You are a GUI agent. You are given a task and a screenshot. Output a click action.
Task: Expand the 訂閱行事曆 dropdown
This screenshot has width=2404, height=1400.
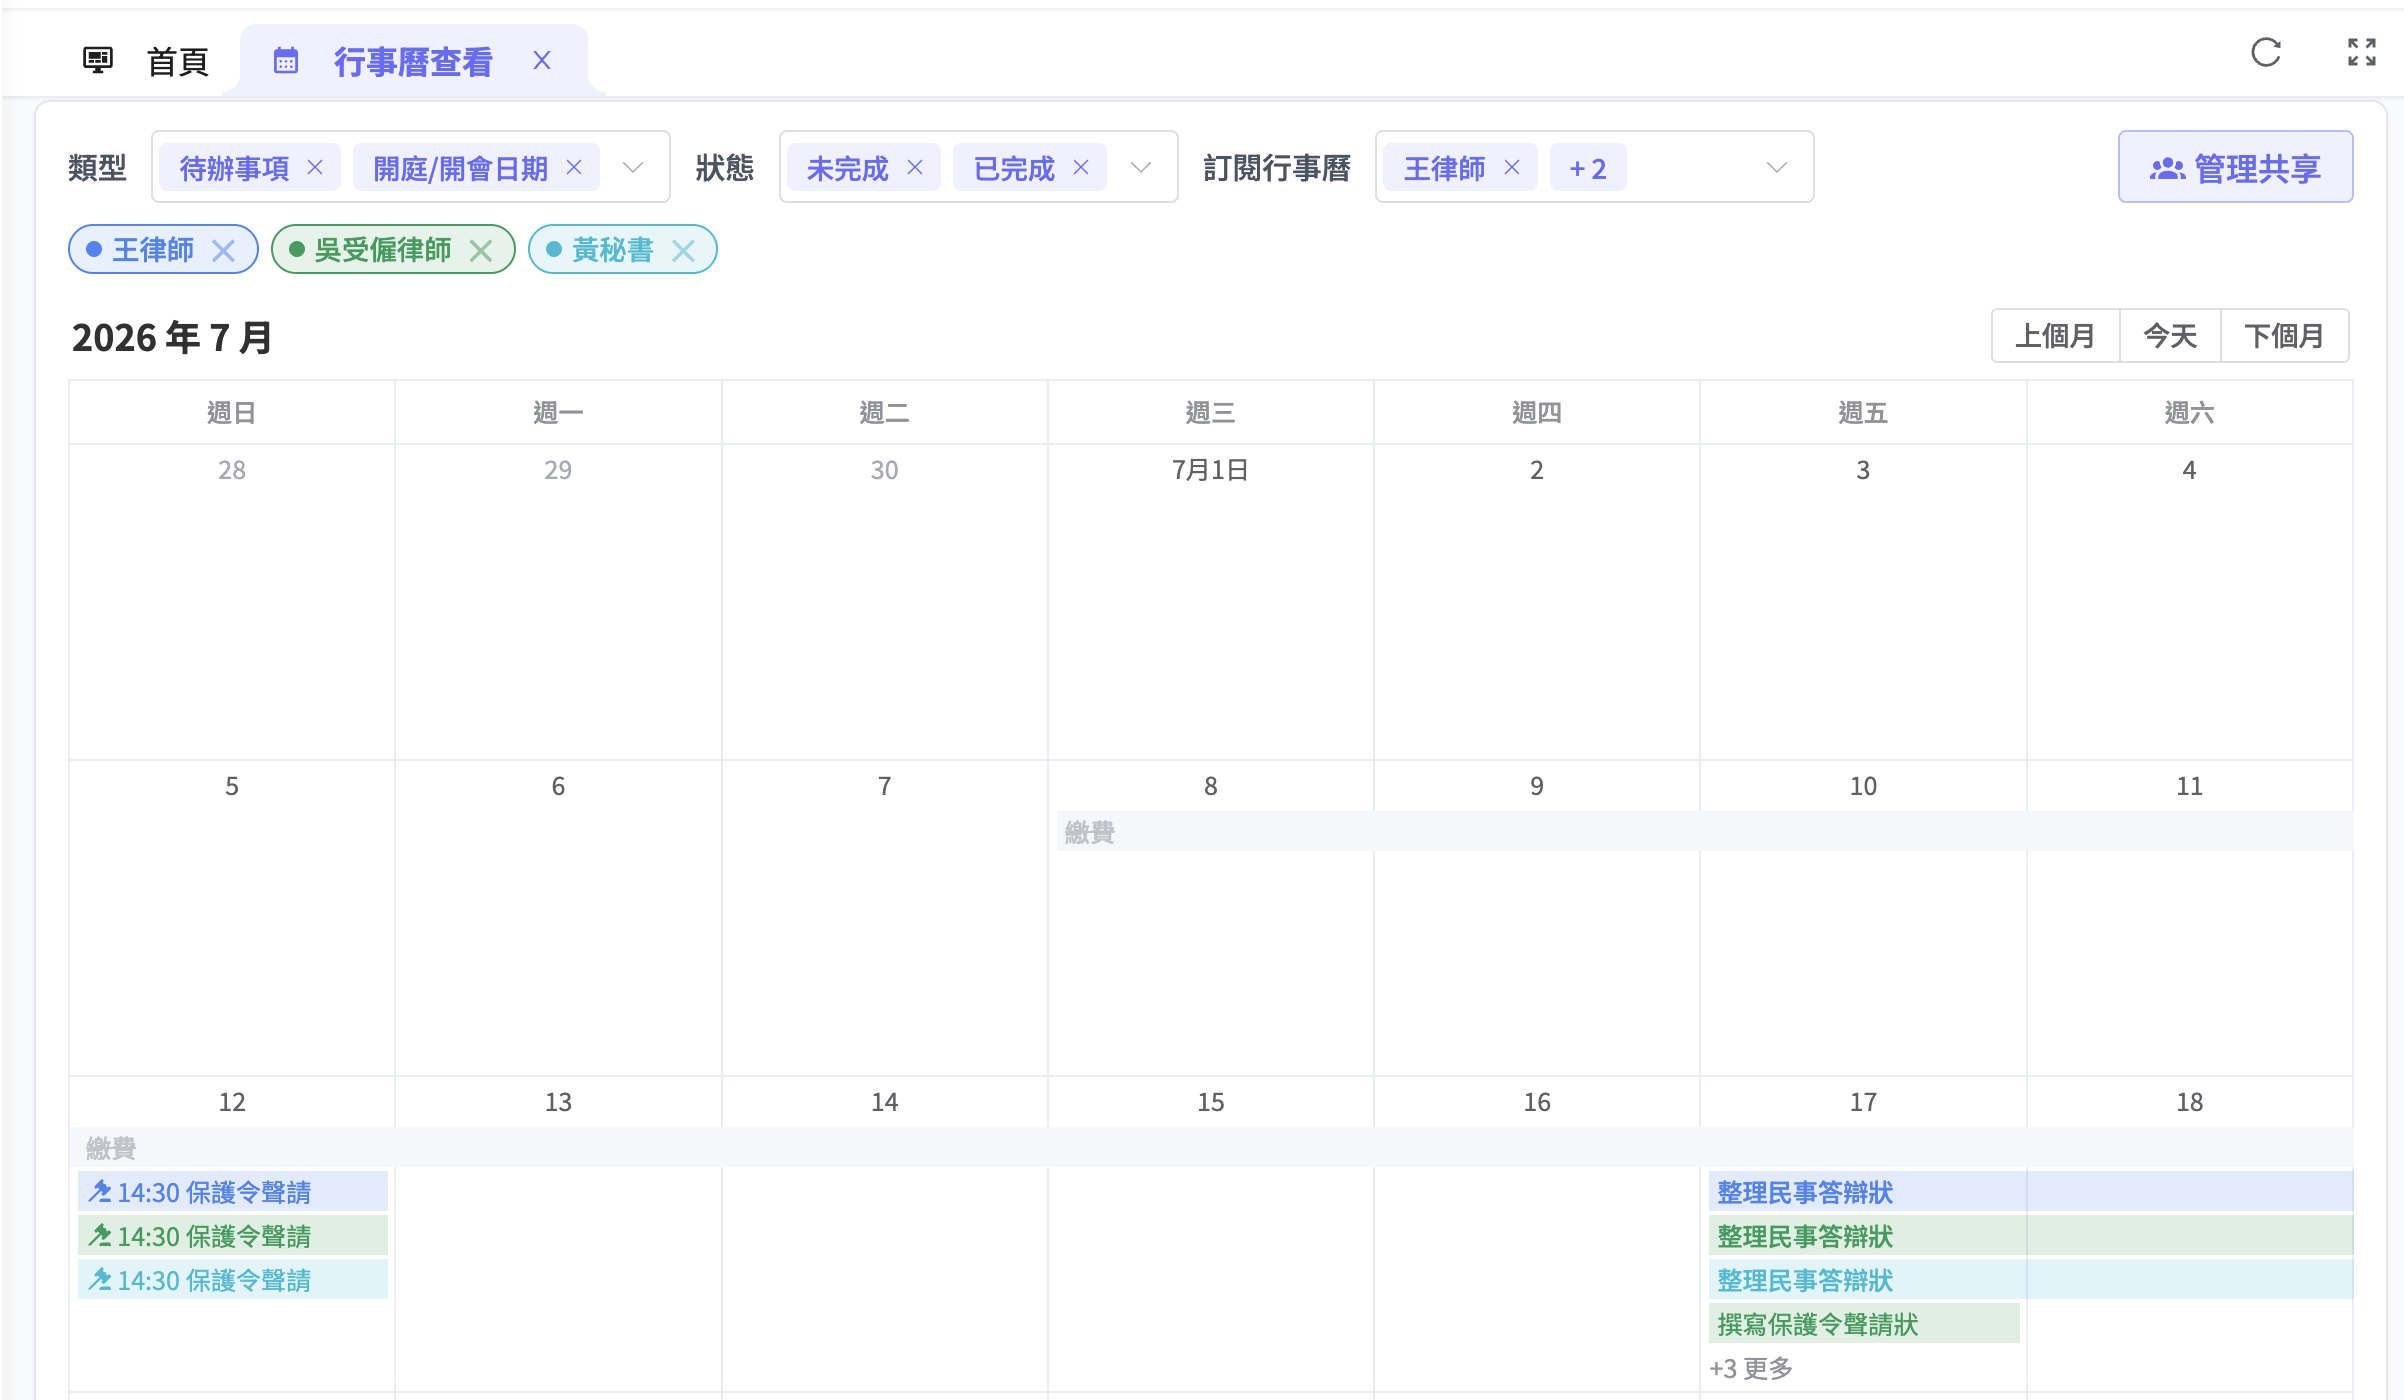click(x=1777, y=167)
